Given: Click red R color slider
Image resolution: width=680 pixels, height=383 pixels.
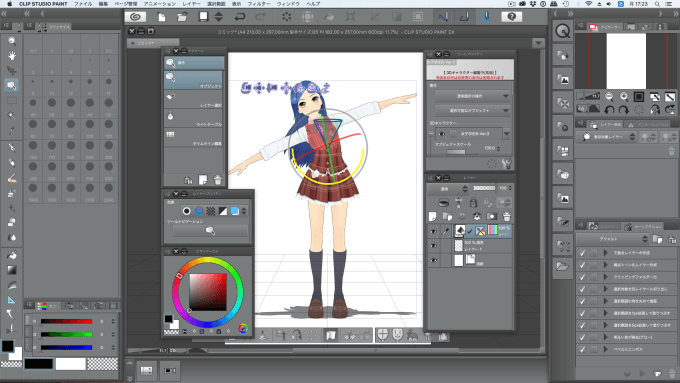Looking at the screenshot, I should [x=66, y=321].
